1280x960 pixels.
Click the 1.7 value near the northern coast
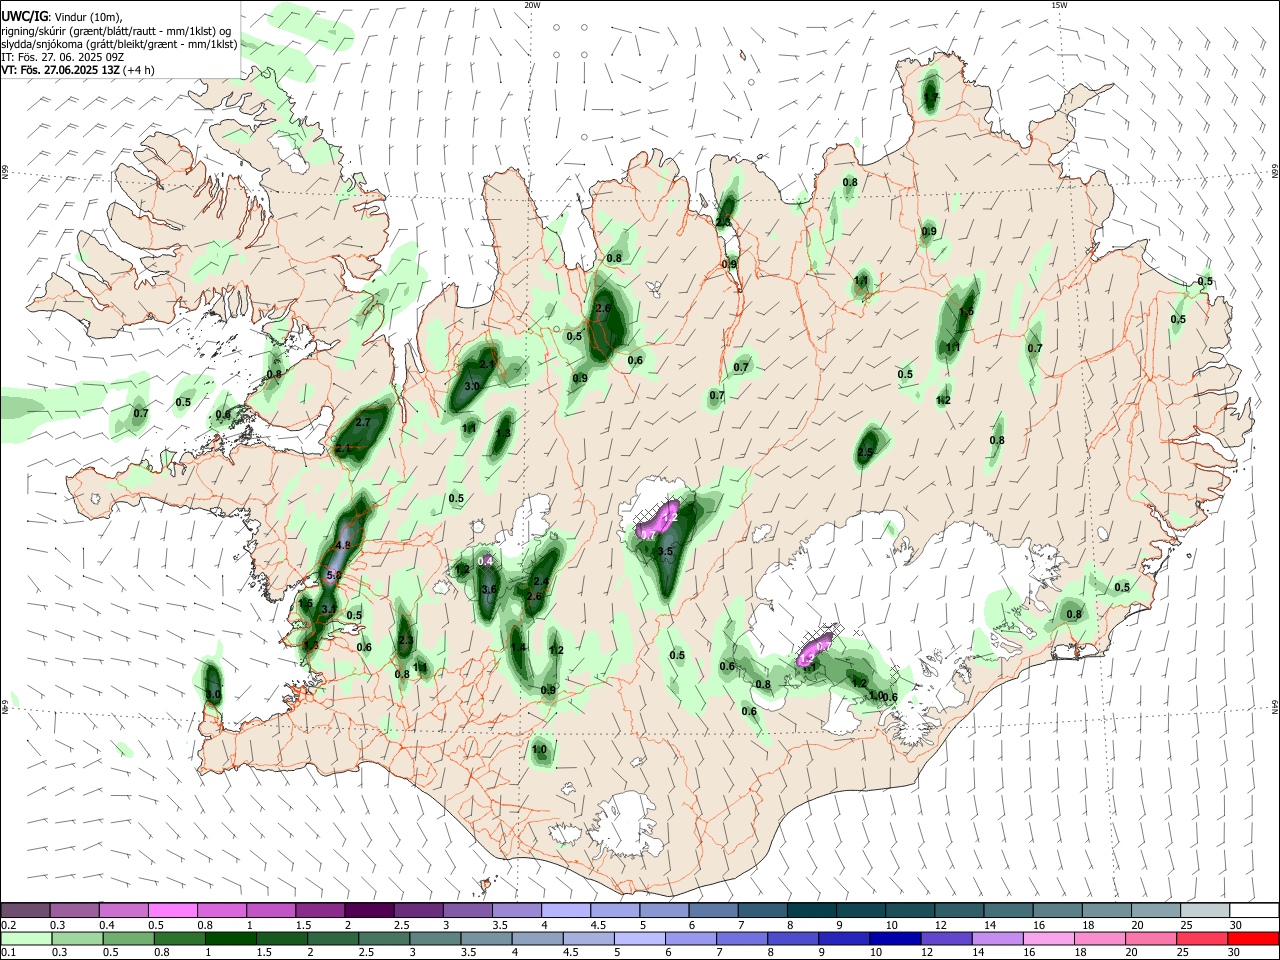931,97
